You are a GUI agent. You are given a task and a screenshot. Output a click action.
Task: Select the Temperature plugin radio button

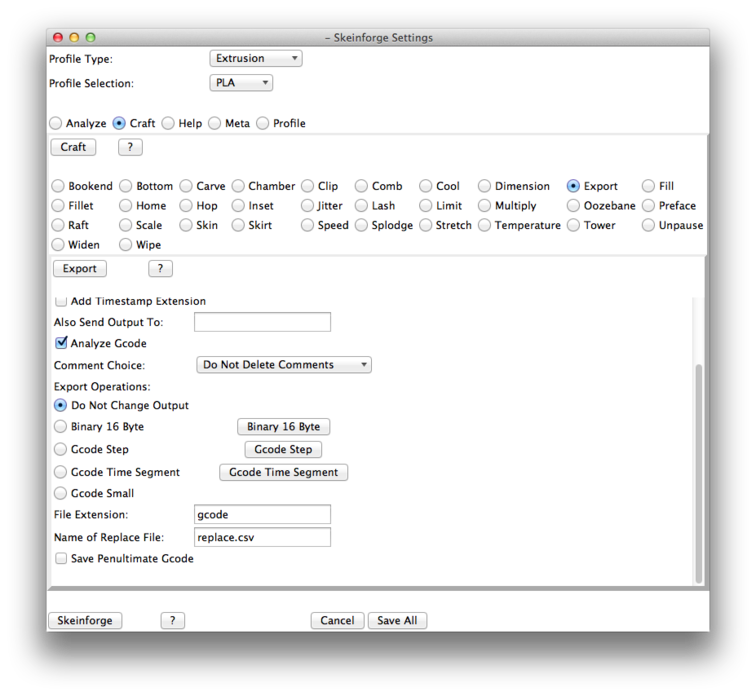[485, 225]
